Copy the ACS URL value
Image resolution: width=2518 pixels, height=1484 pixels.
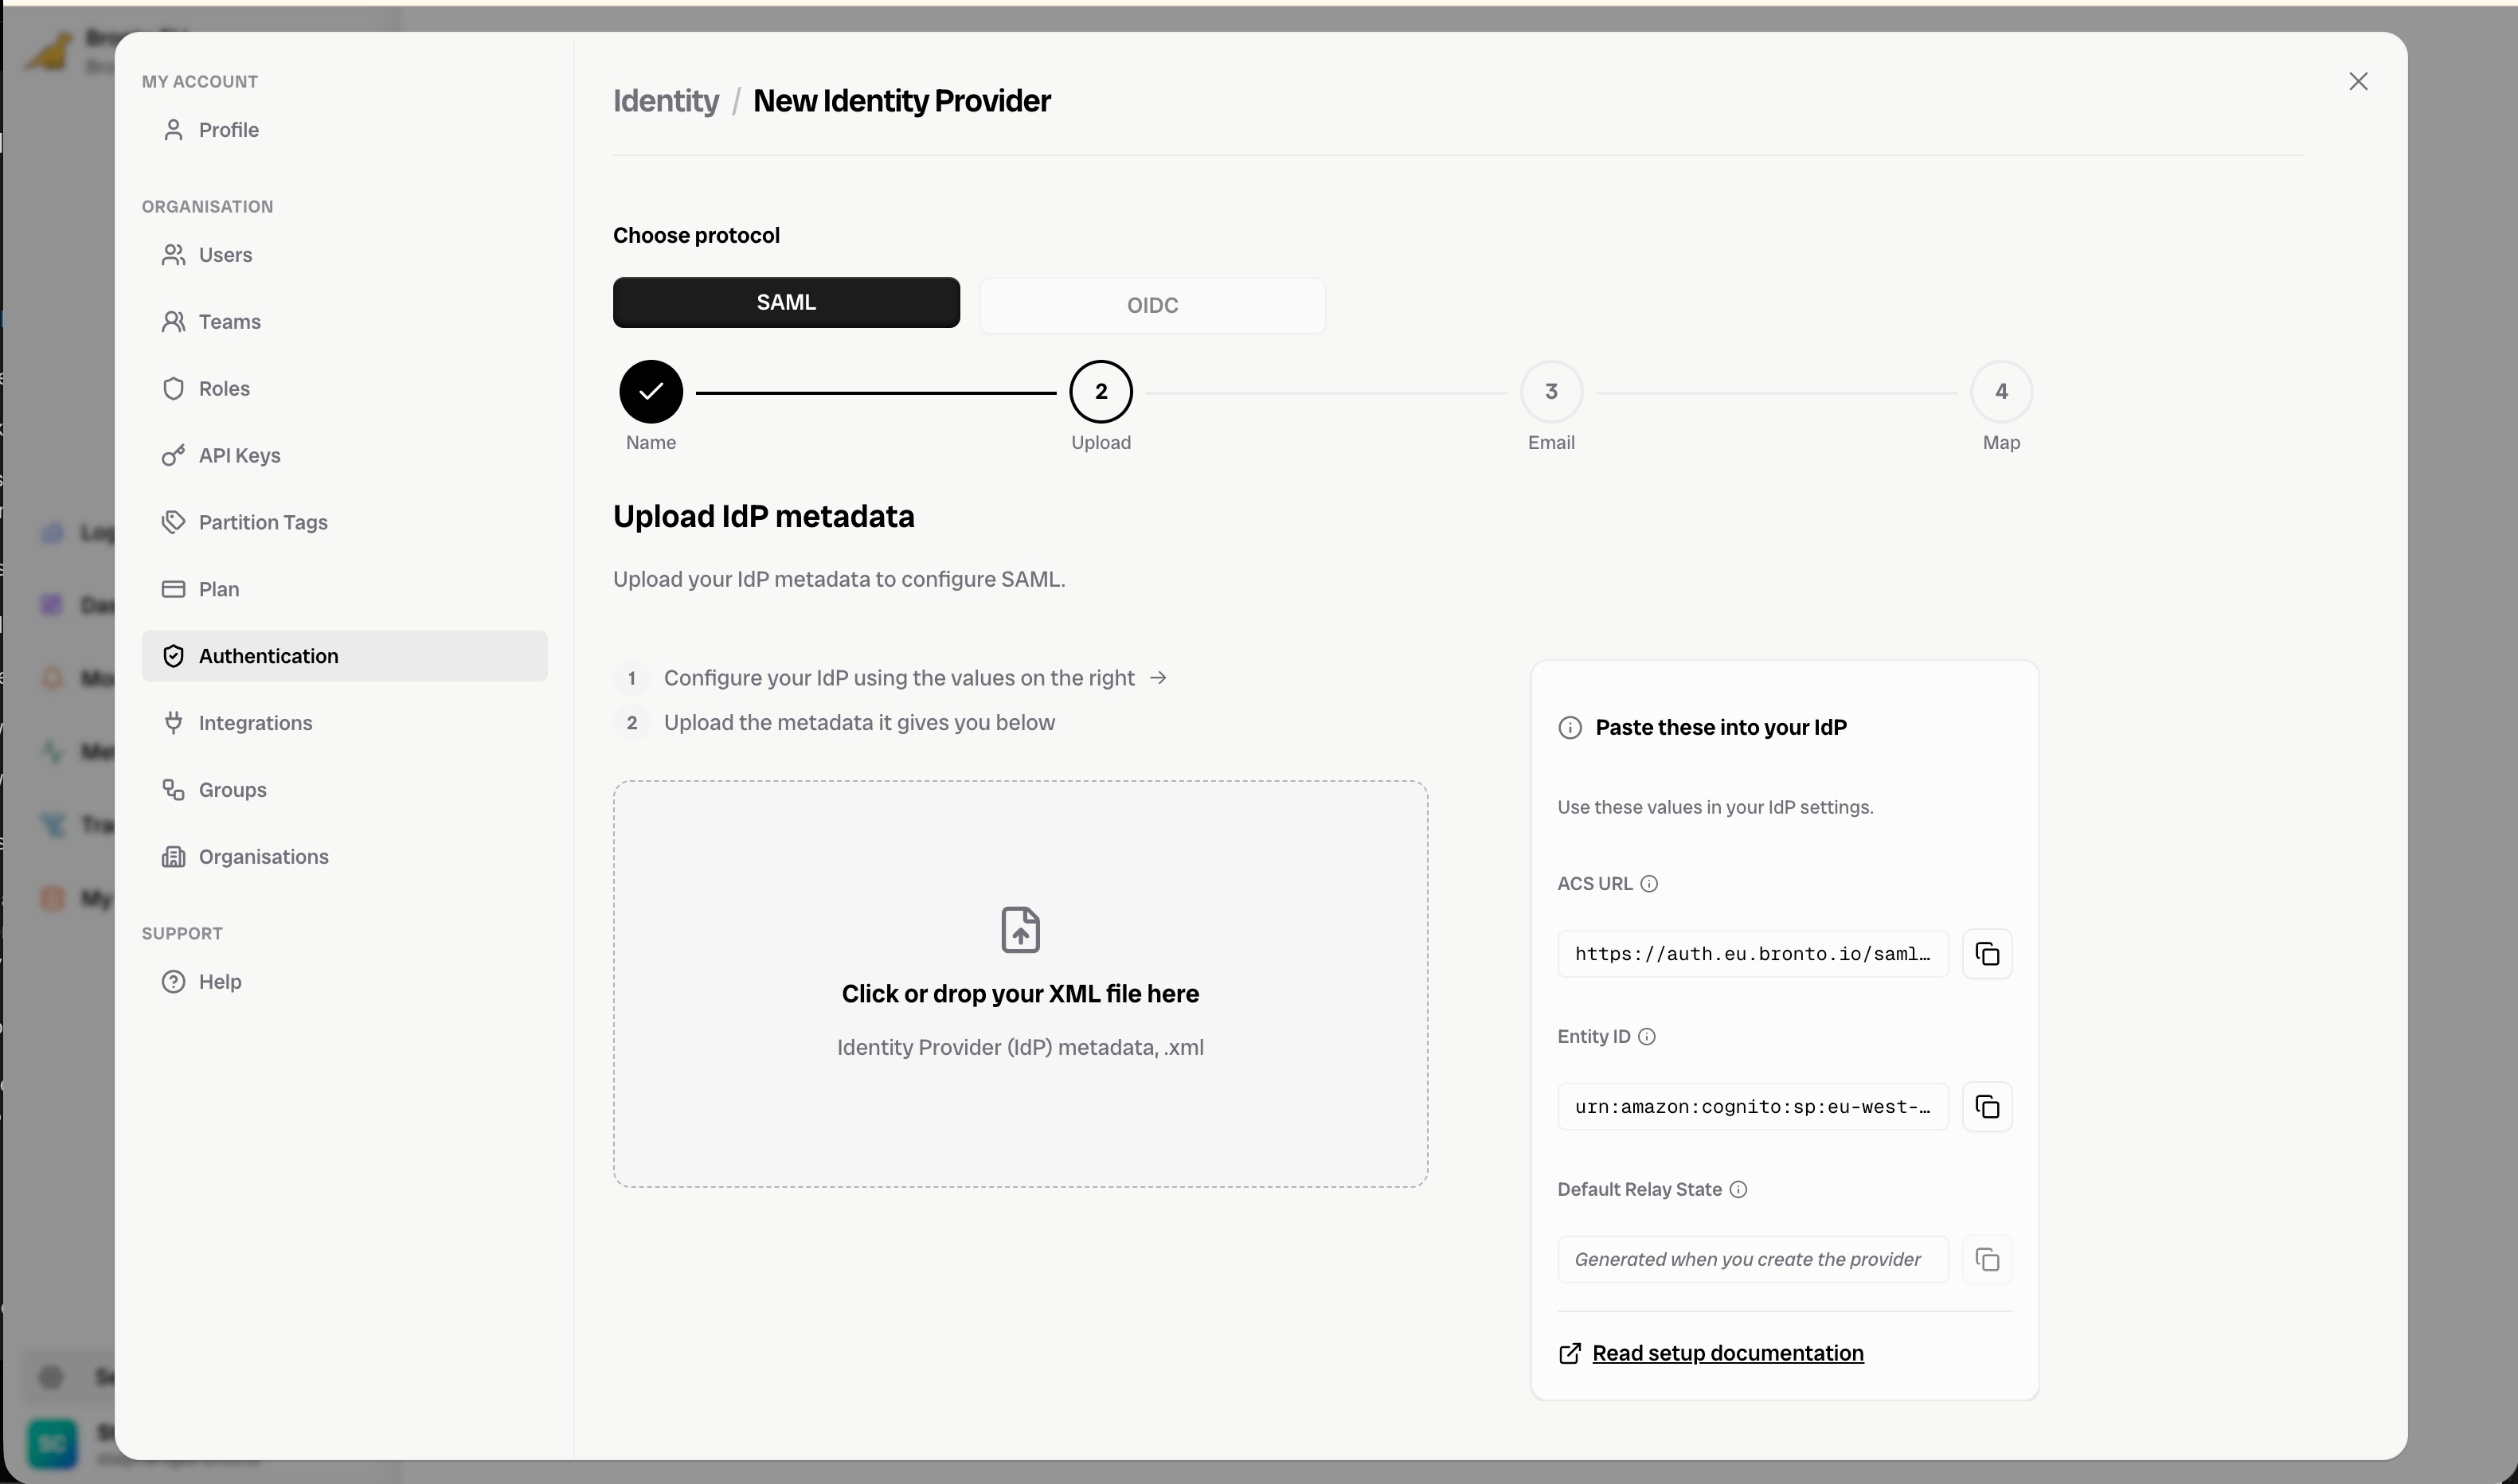(x=1987, y=954)
